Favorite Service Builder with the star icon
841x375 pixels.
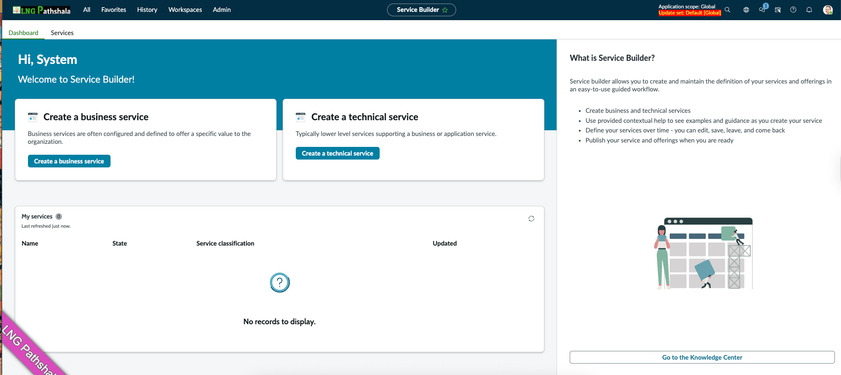coord(445,10)
